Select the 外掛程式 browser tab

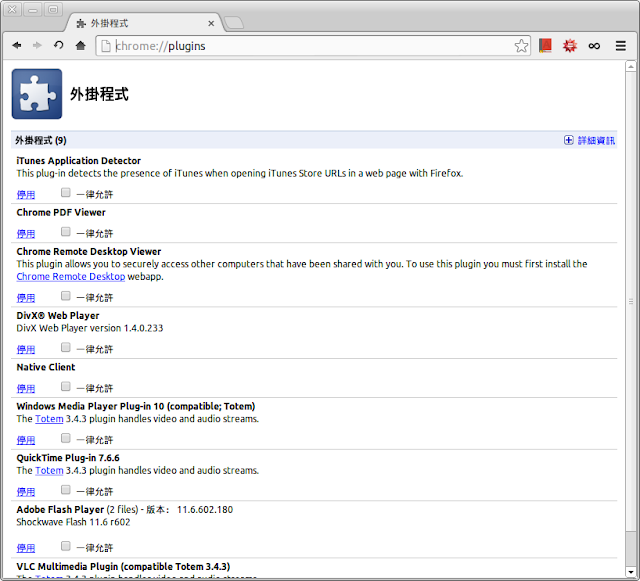point(143,23)
